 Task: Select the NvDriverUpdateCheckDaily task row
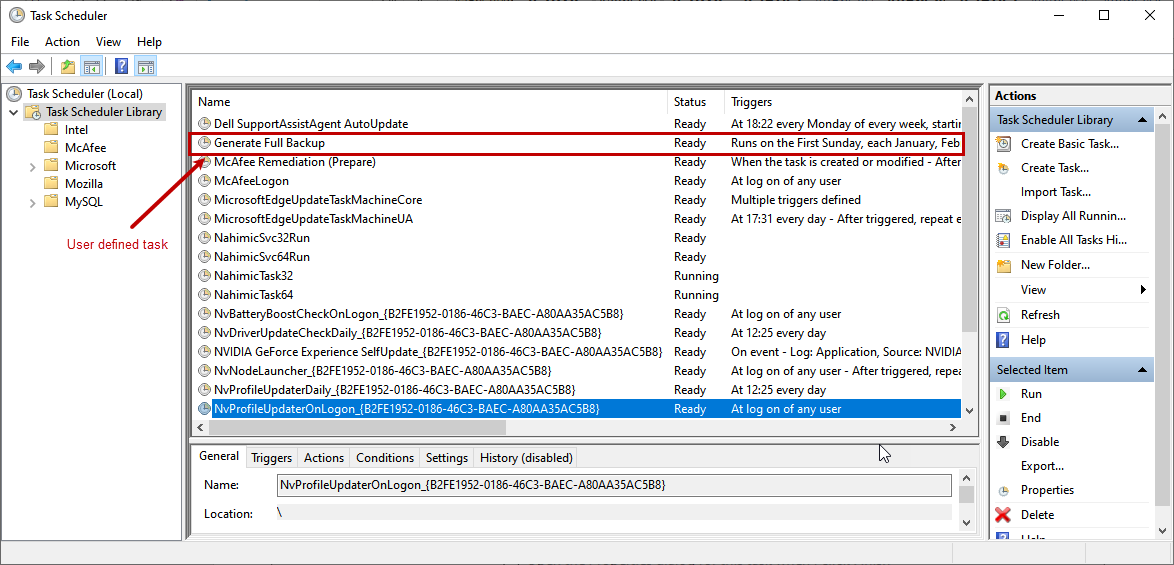[x=578, y=333]
